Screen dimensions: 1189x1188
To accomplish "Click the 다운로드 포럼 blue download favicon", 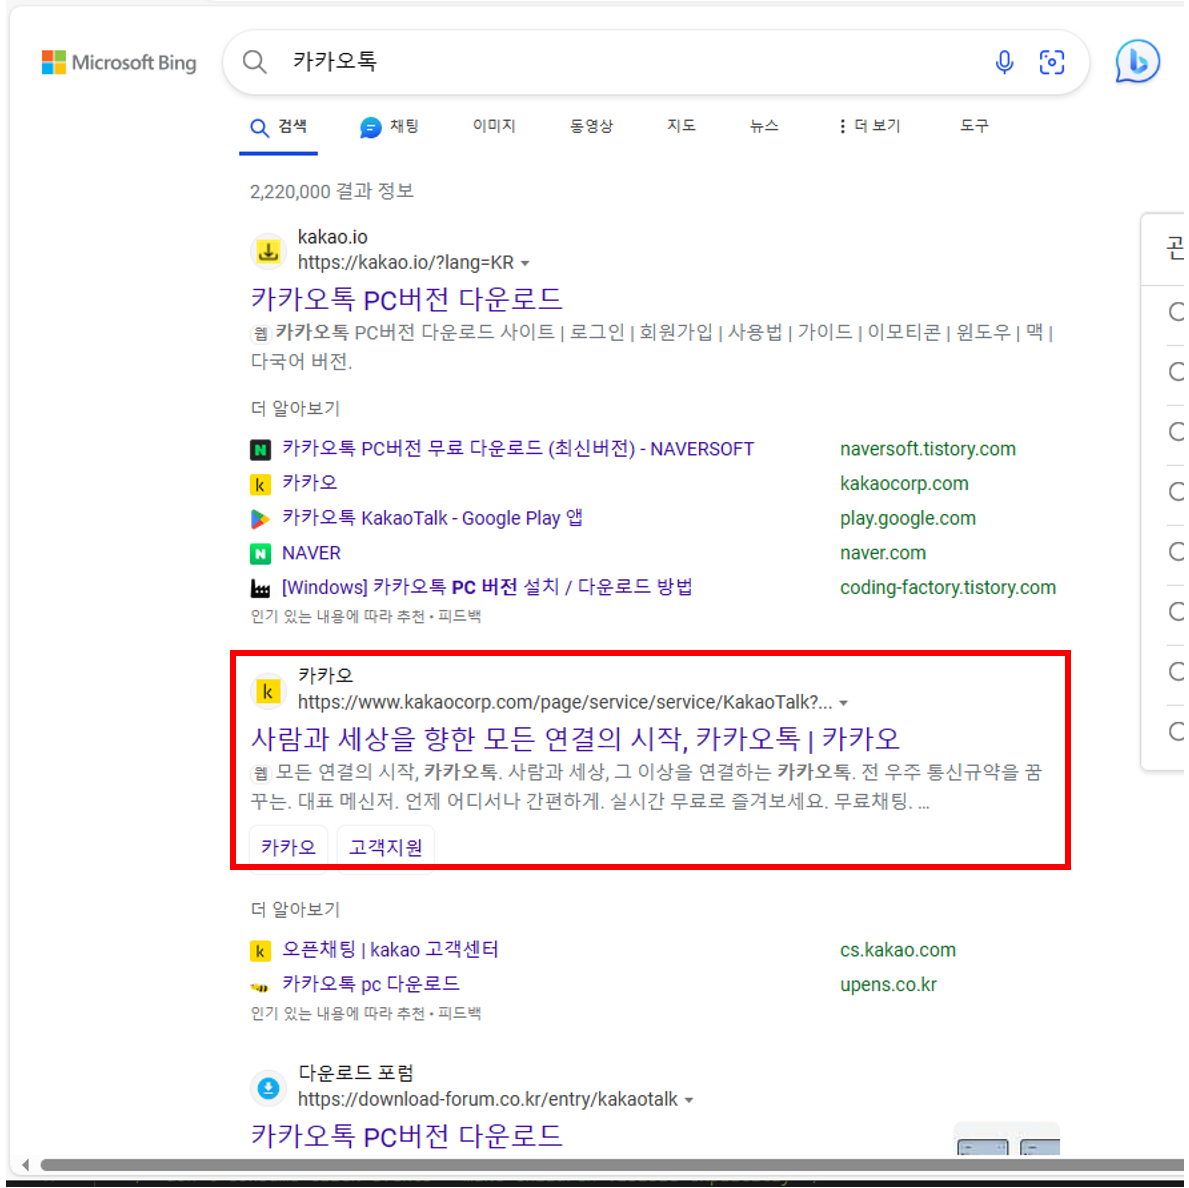I will 268,1088.
